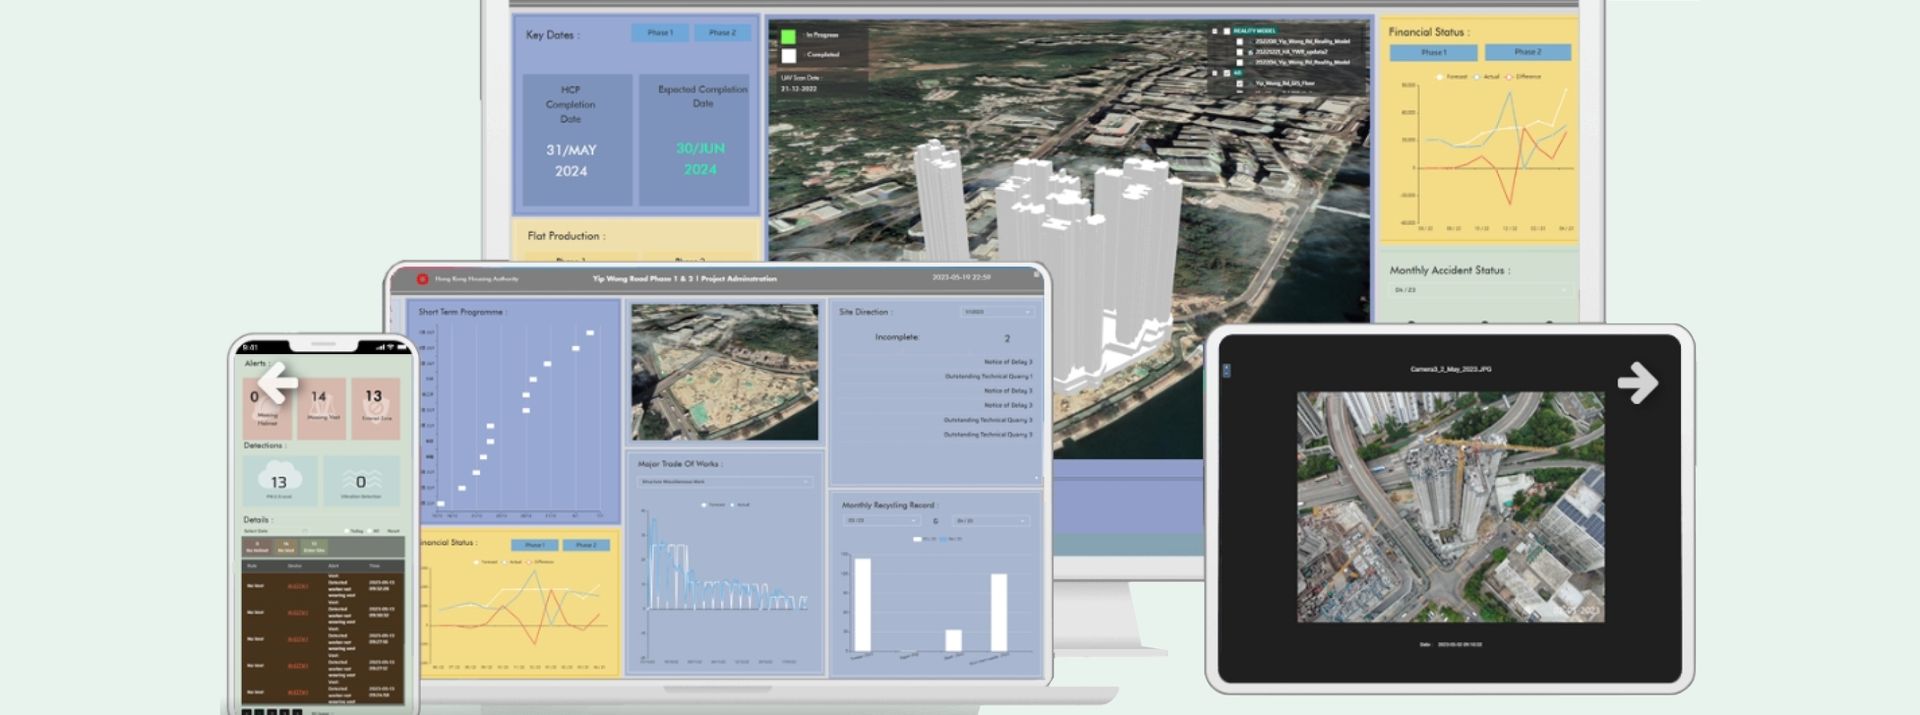Click the UAV Scan Date 21-12-2022 label

pyautogui.click(x=800, y=83)
